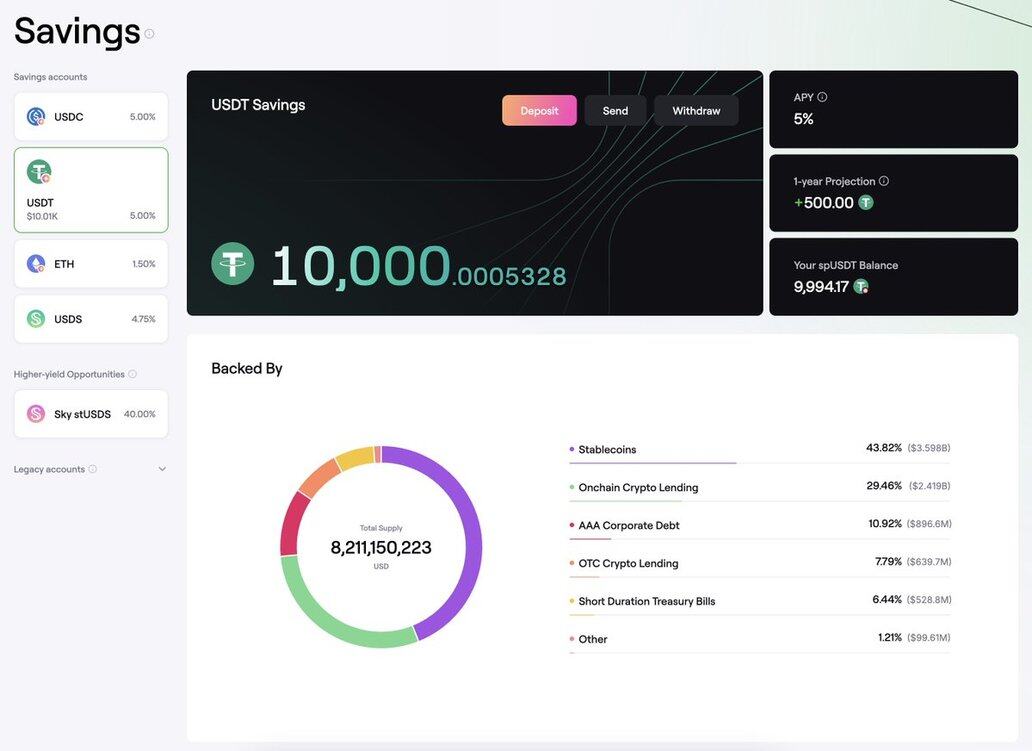Click the spUSDT token icon beside 9,994.17
The image size is (1032, 751).
[x=860, y=287]
